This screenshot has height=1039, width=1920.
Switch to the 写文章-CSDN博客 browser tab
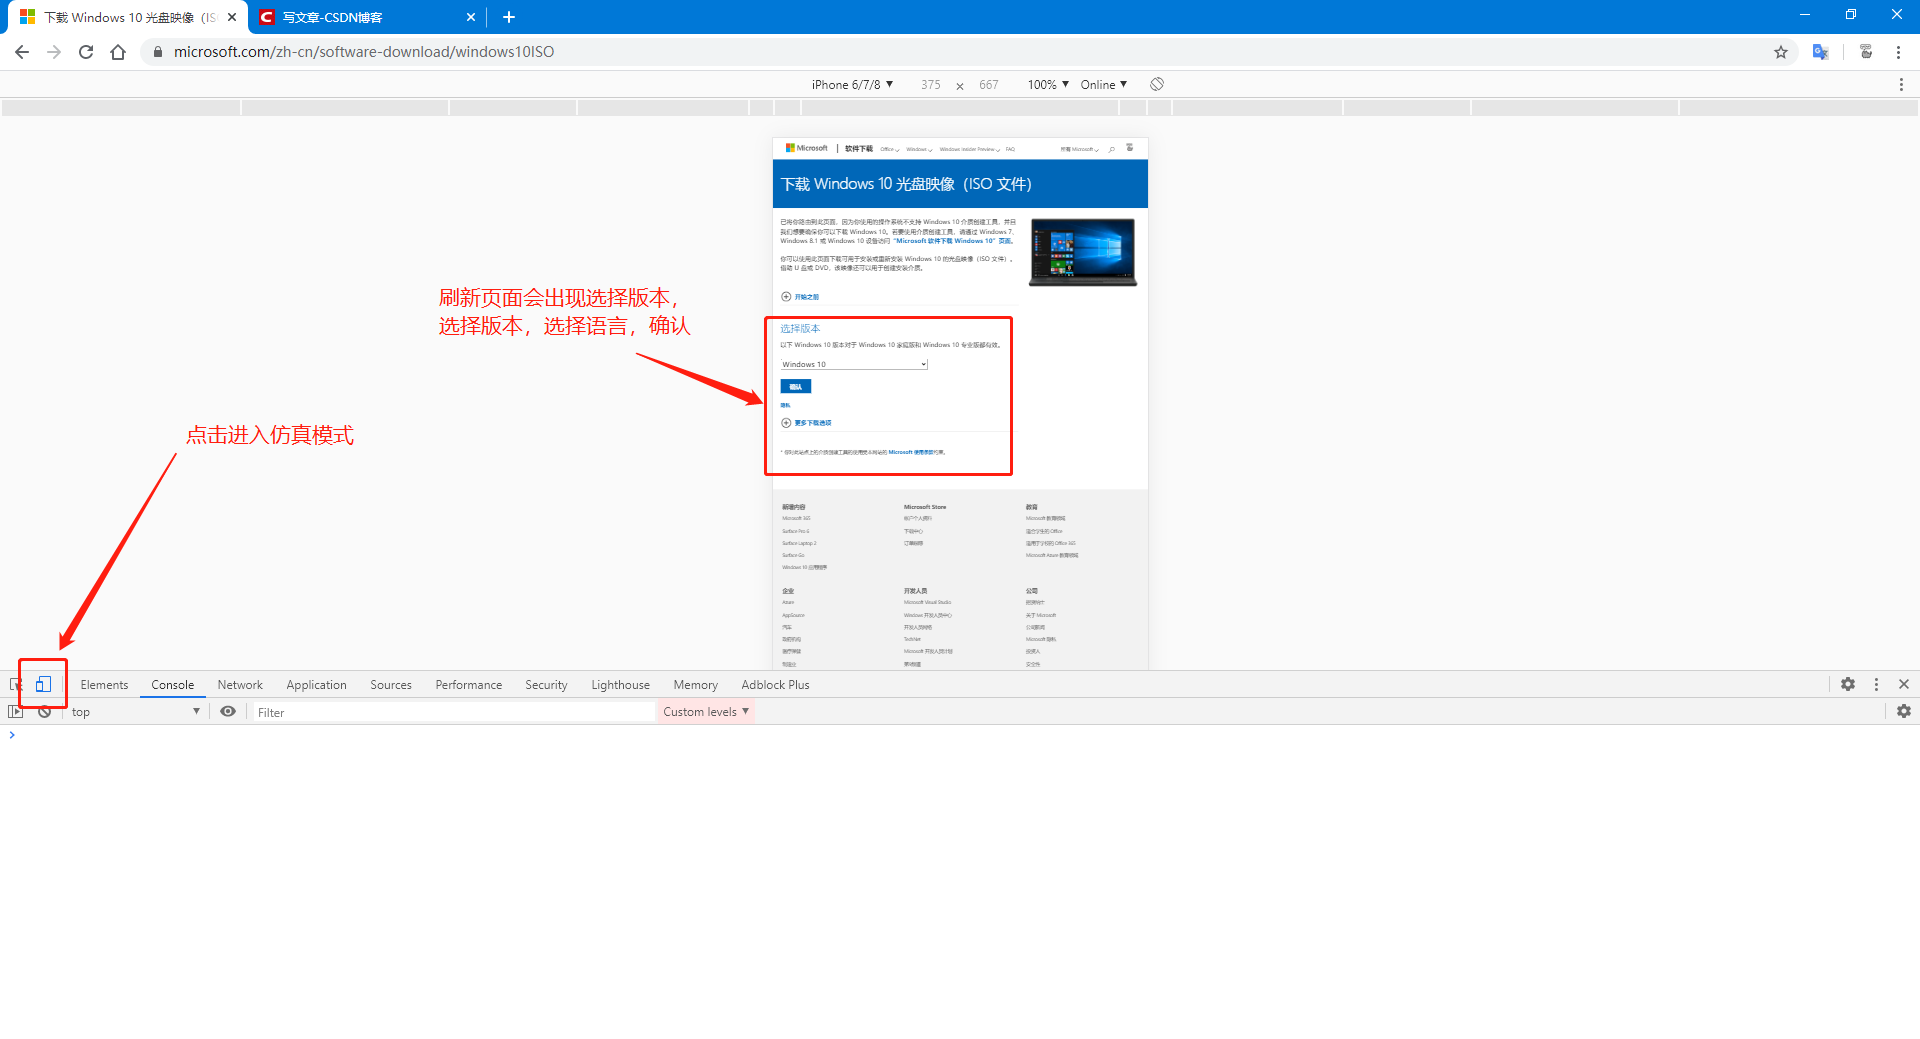(368, 17)
